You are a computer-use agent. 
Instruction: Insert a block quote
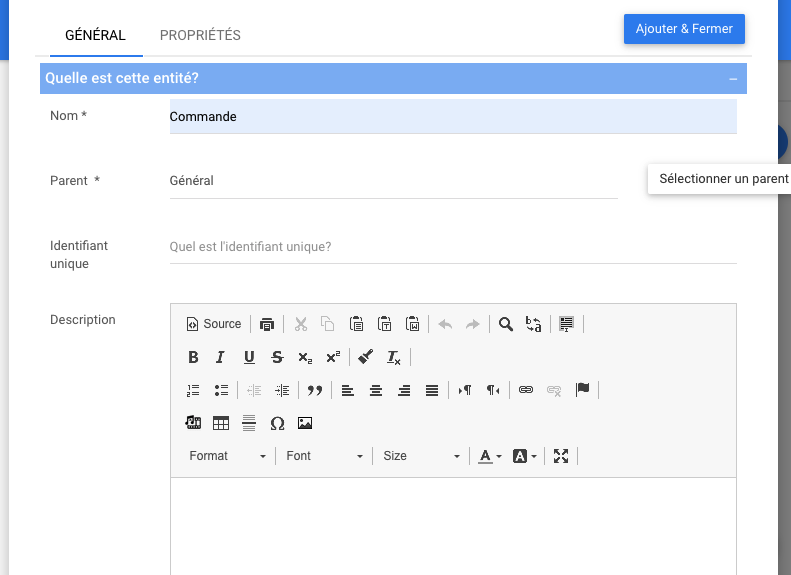pyautogui.click(x=314, y=391)
